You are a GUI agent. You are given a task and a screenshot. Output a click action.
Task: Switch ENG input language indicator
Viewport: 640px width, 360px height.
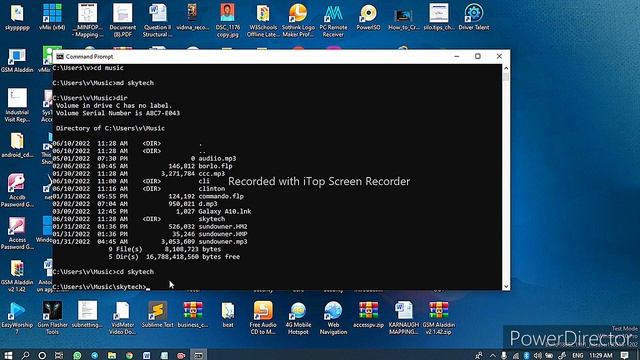pos(578,356)
